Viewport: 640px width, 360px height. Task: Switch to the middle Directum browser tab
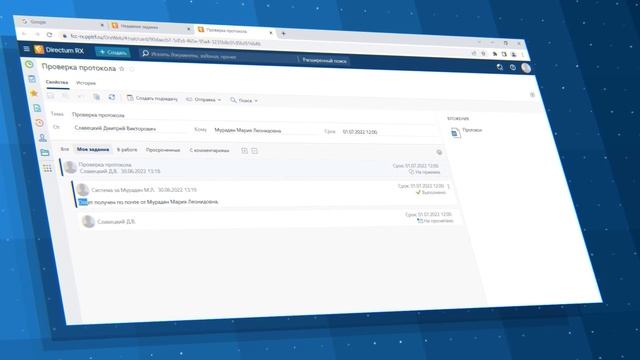click(x=150, y=27)
